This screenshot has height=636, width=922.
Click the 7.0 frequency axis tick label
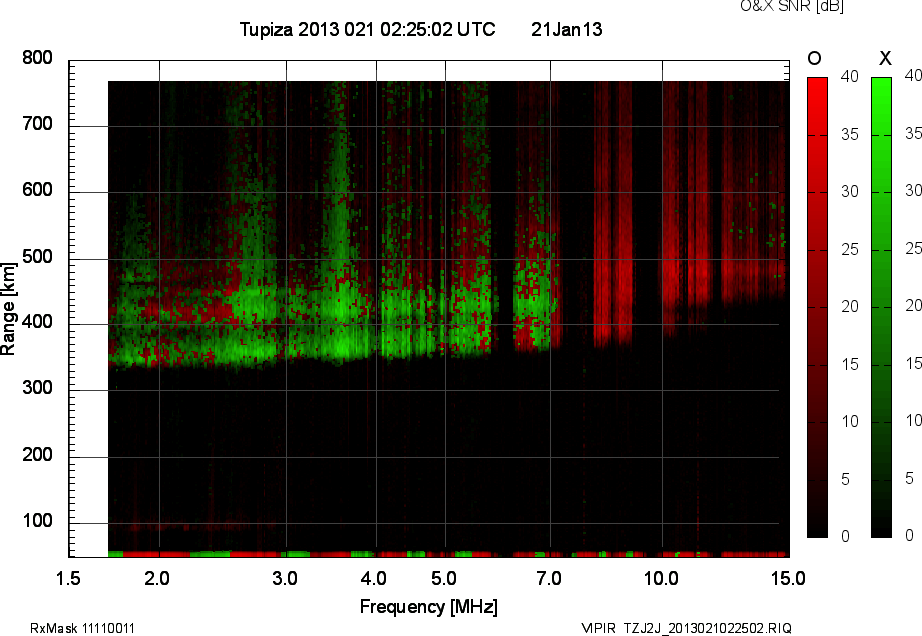(549, 578)
